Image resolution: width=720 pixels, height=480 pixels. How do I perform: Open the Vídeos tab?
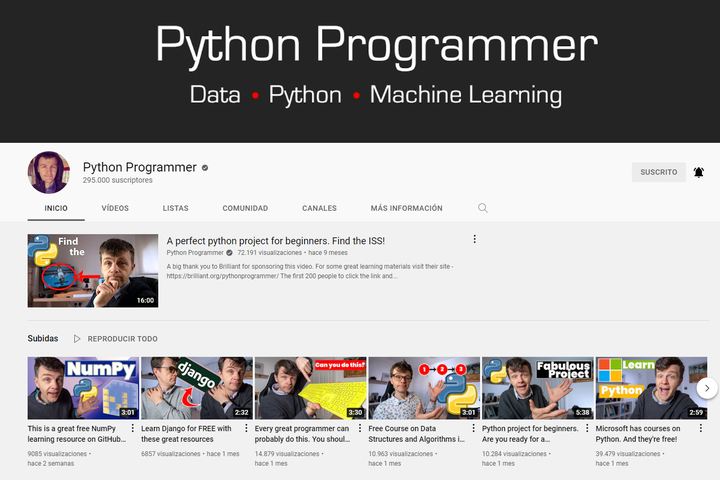(115, 209)
